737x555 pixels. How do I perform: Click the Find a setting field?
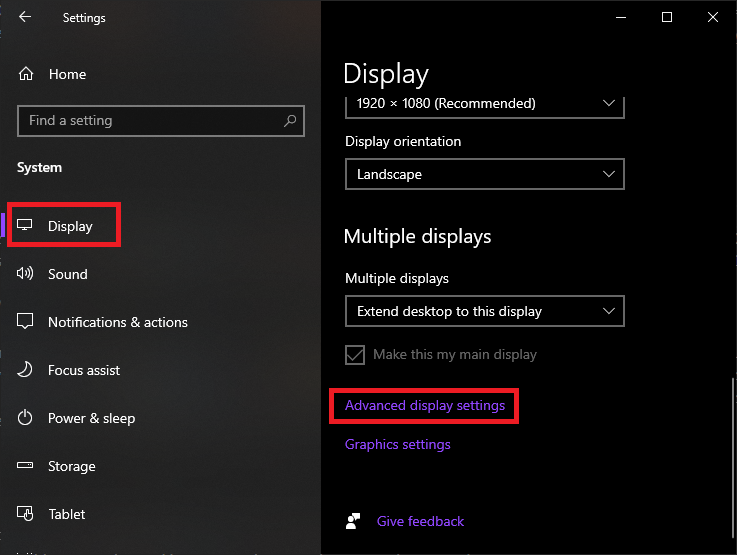tap(161, 121)
